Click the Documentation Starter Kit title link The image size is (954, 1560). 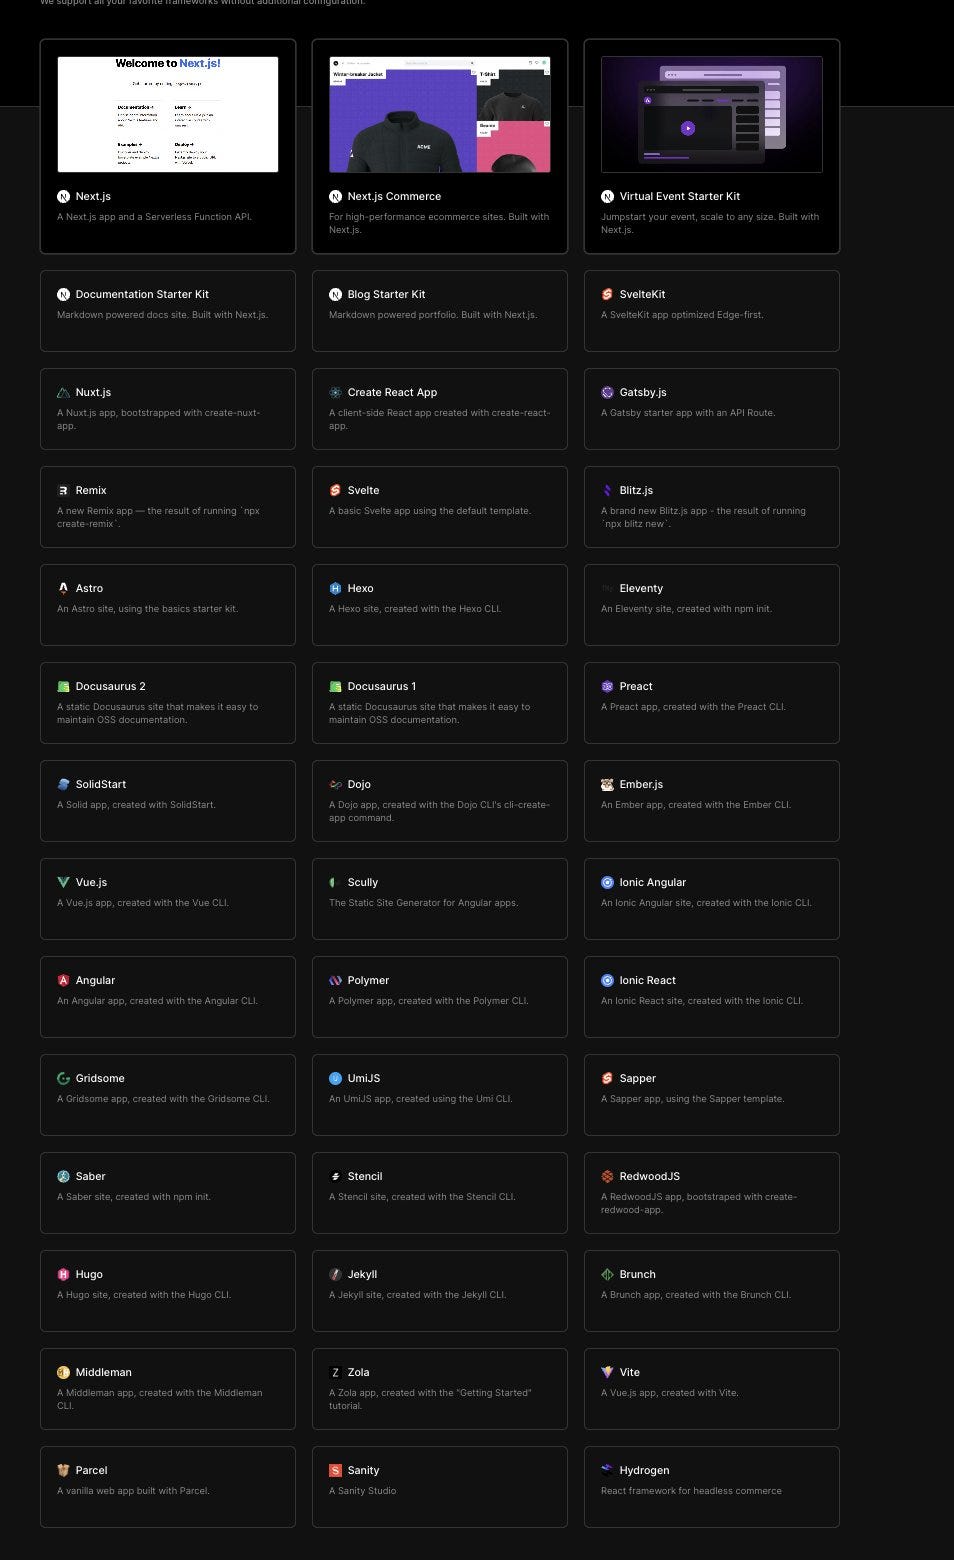coord(143,294)
